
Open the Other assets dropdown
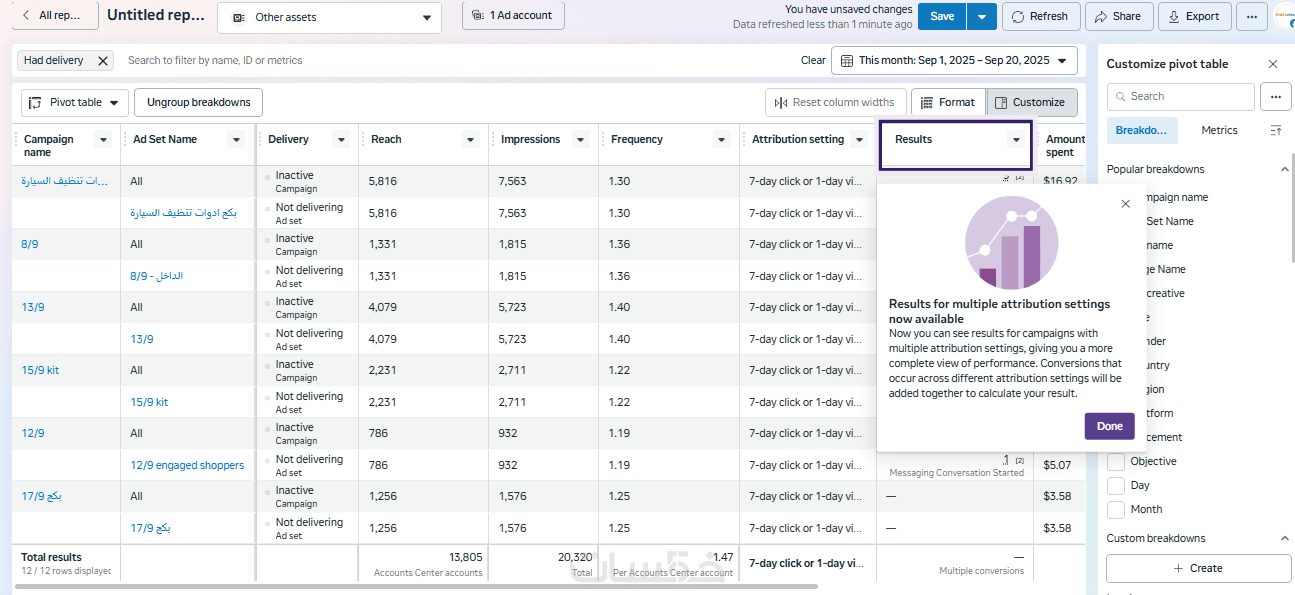329,17
